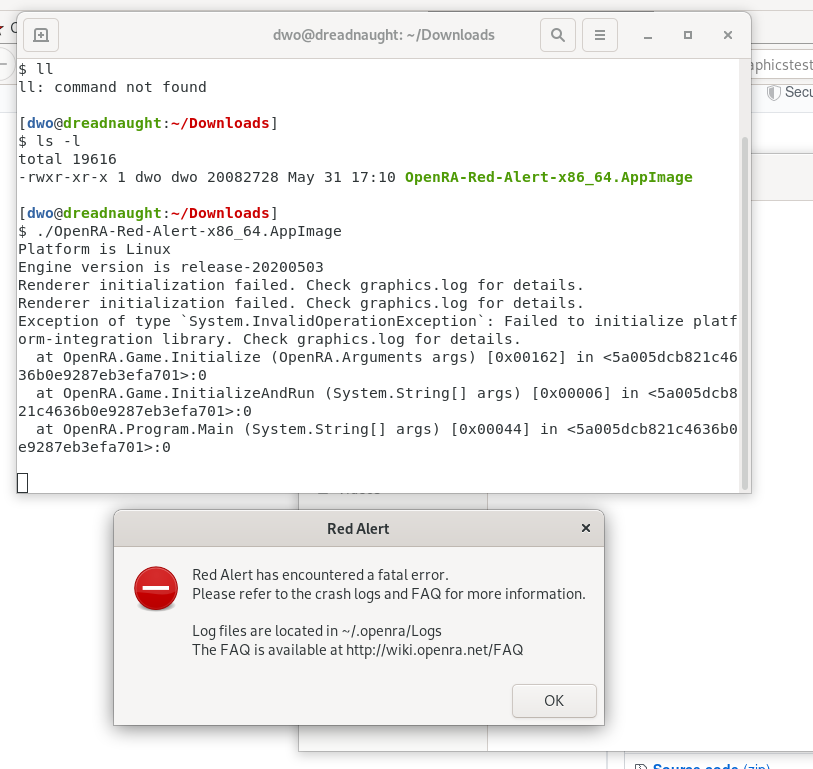Close the Red Alert error dialog
The image size is (813, 769).
(x=586, y=528)
